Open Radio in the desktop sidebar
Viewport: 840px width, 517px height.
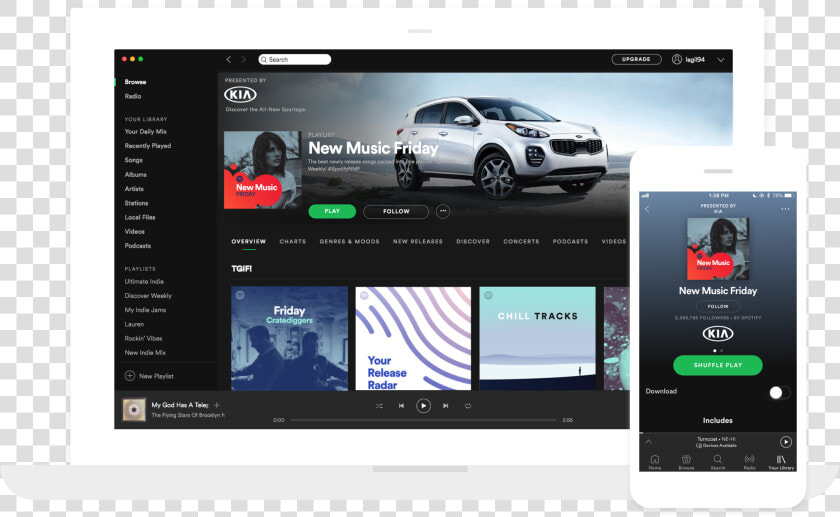pyautogui.click(x=133, y=96)
